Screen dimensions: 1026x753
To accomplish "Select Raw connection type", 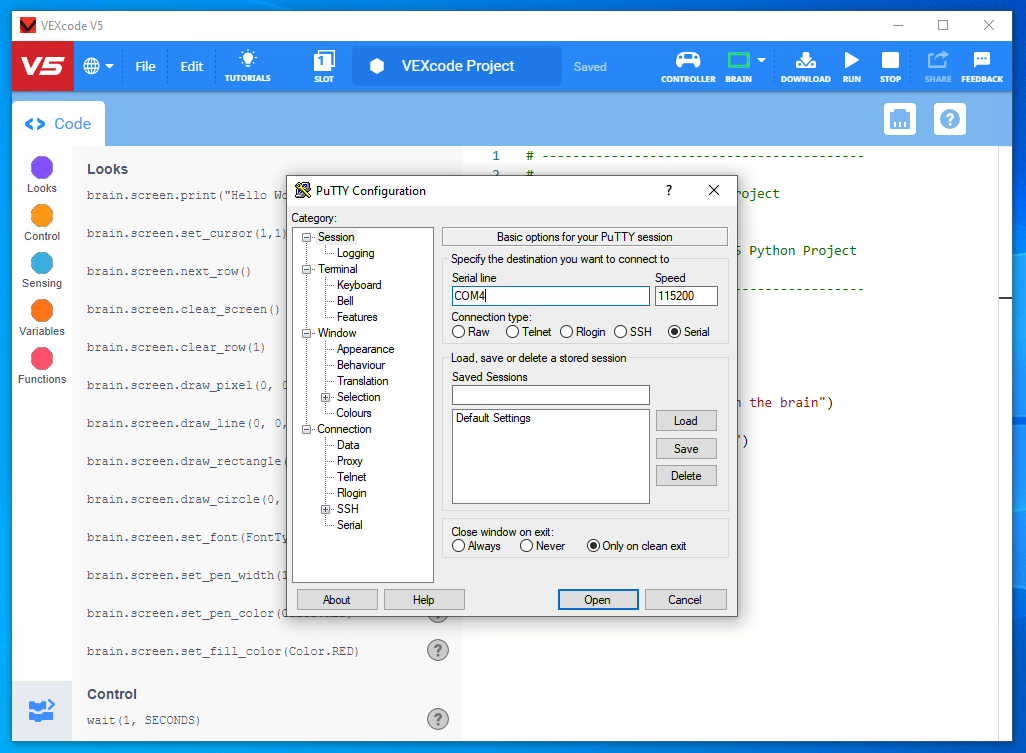I will click(x=459, y=332).
